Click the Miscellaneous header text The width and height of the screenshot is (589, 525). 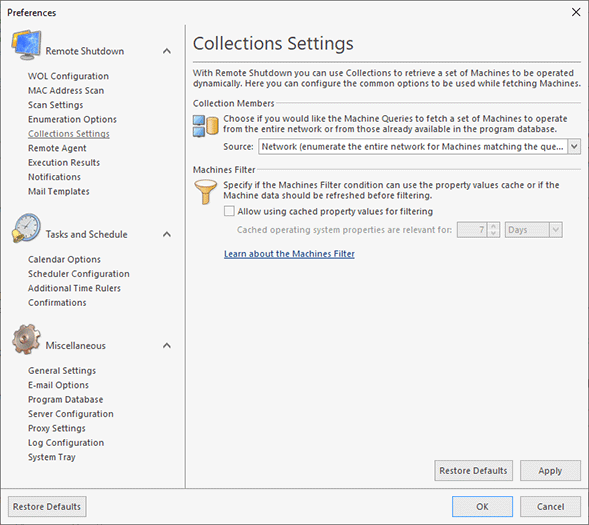tap(76, 345)
